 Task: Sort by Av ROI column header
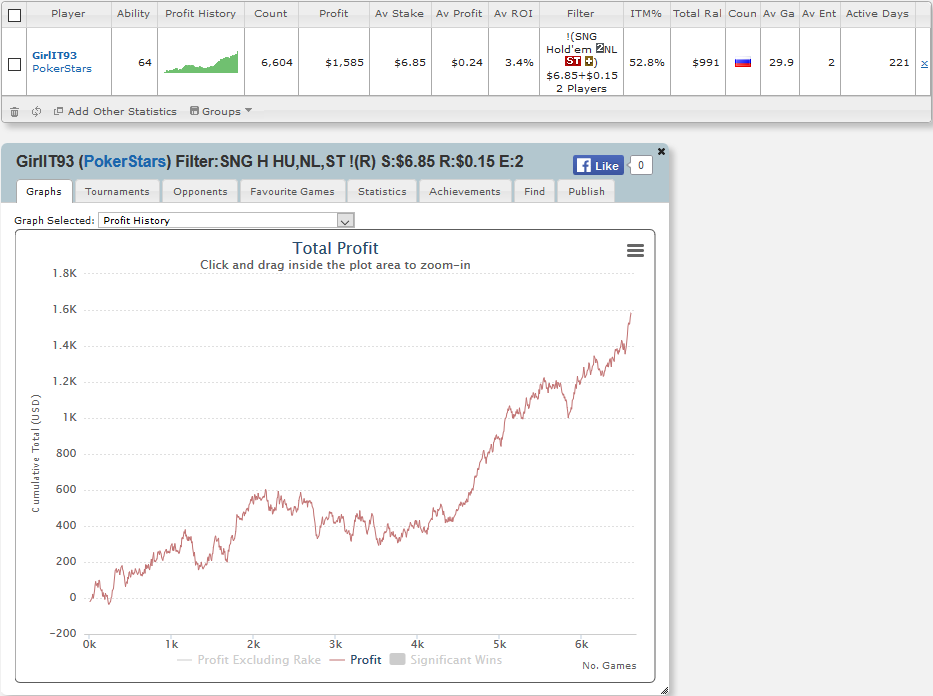[513, 14]
